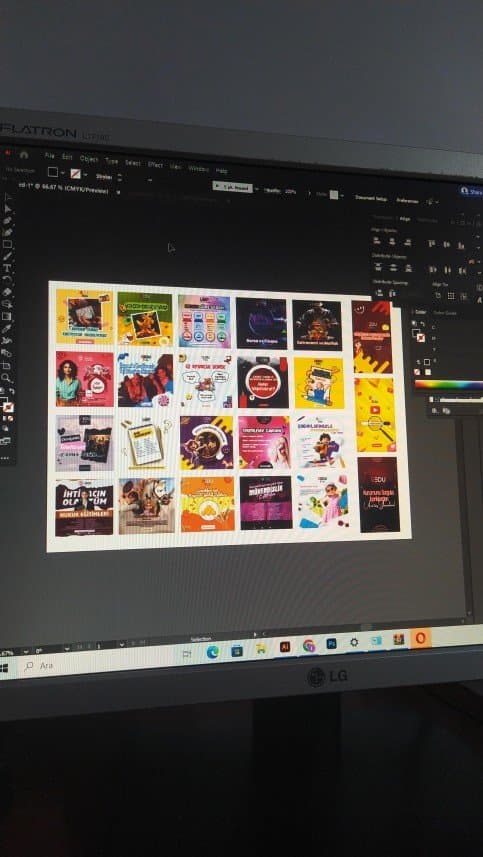Click Horizontal Align Right in Align panel
Image resolution: width=483 pixels, height=857 pixels.
(x=408, y=243)
